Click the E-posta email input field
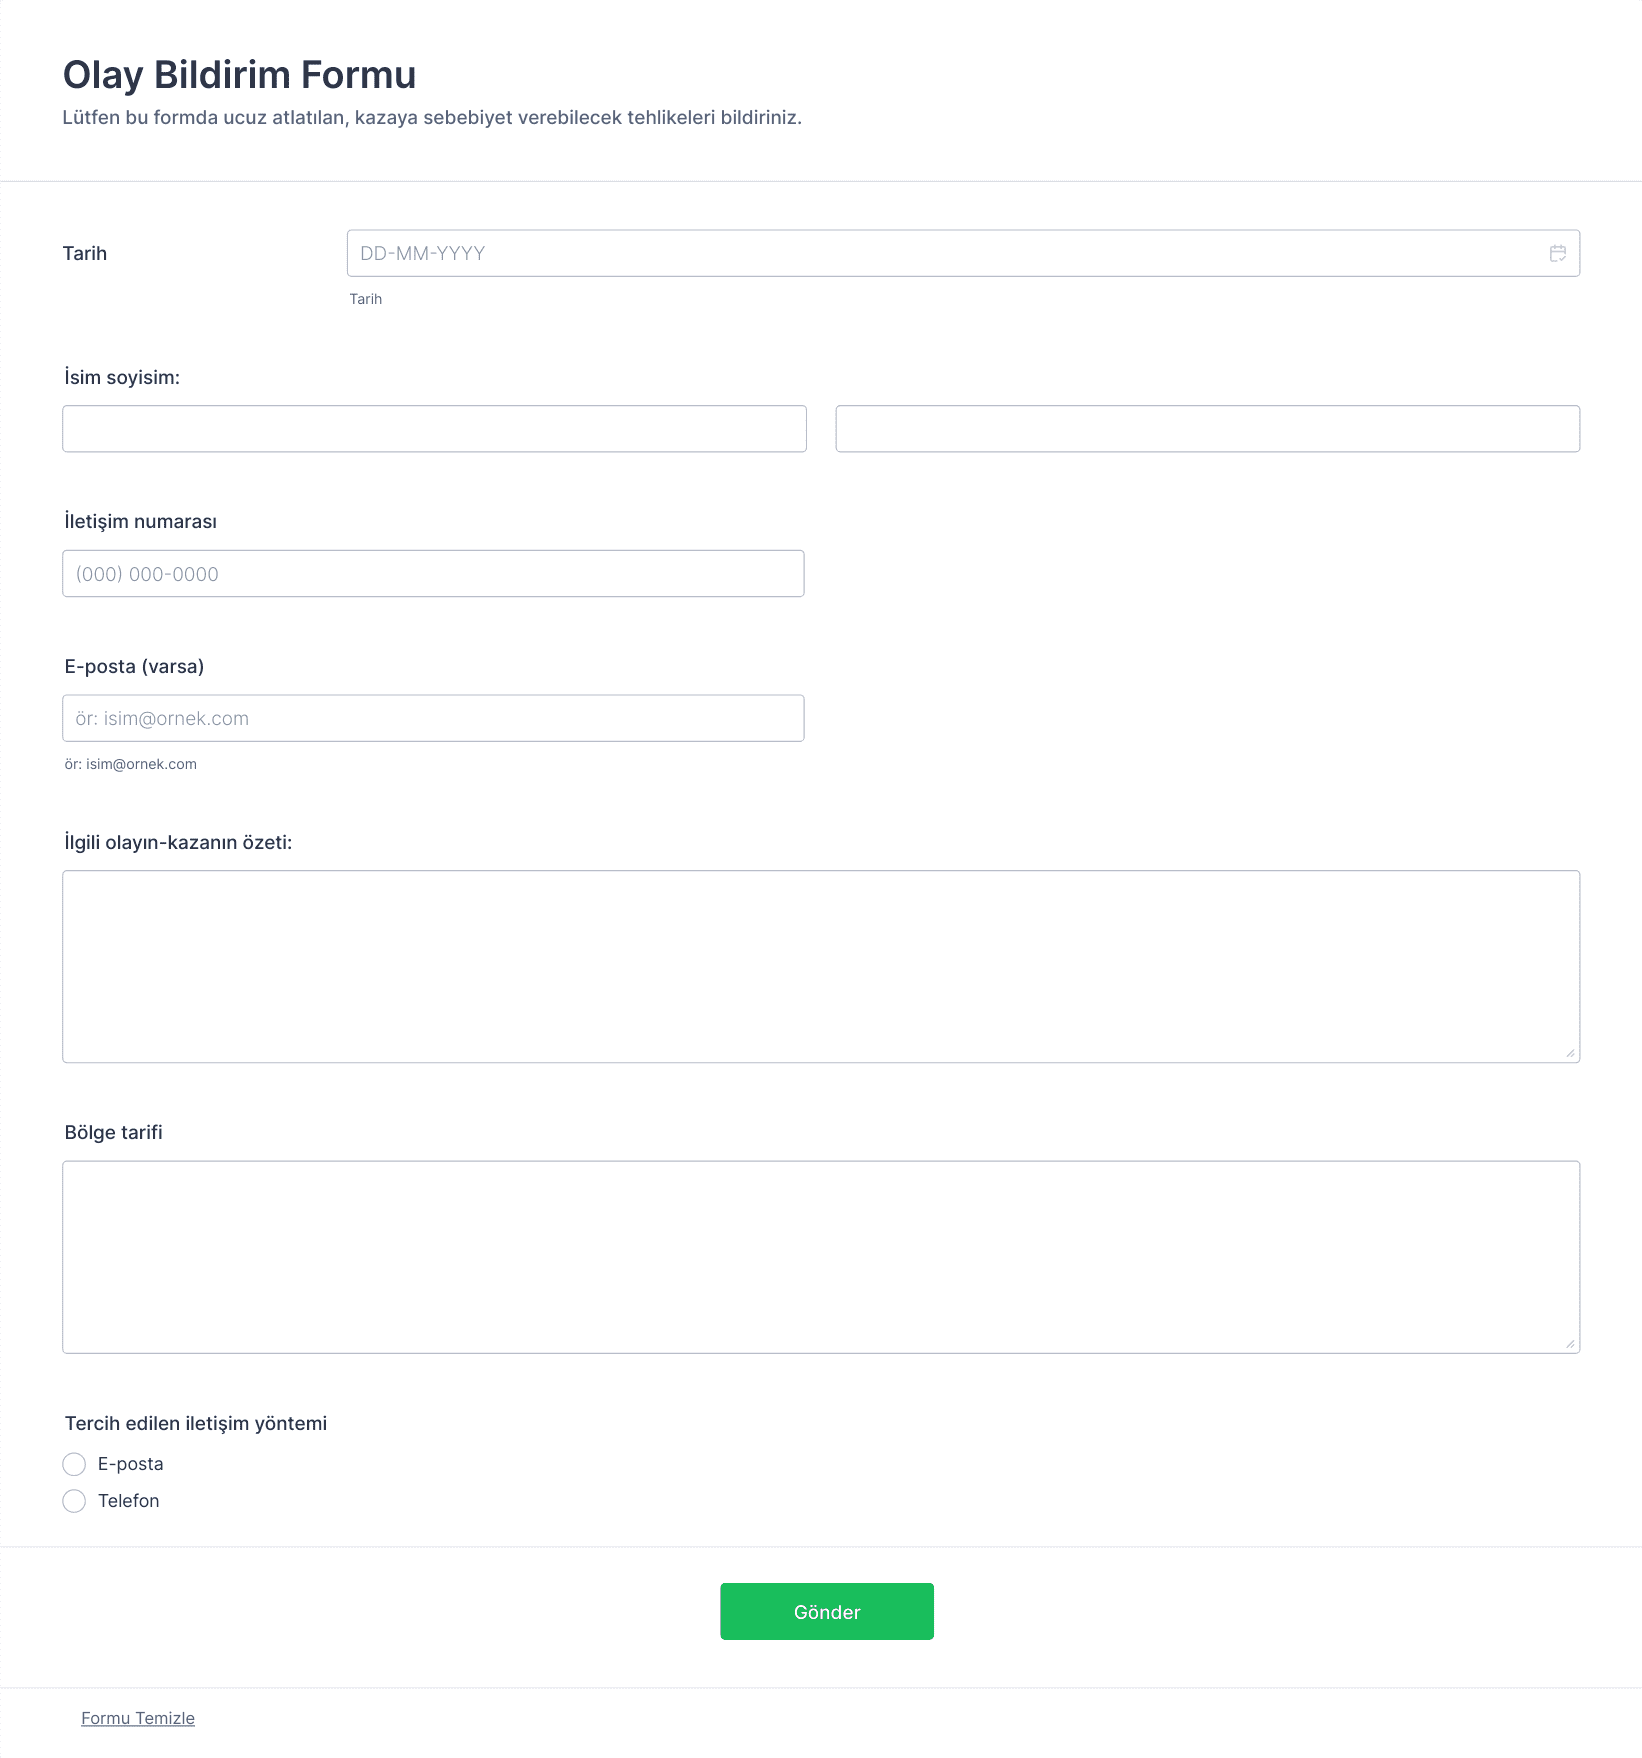Screen dimensions: 1642x1758 click(x=433, y=718)
